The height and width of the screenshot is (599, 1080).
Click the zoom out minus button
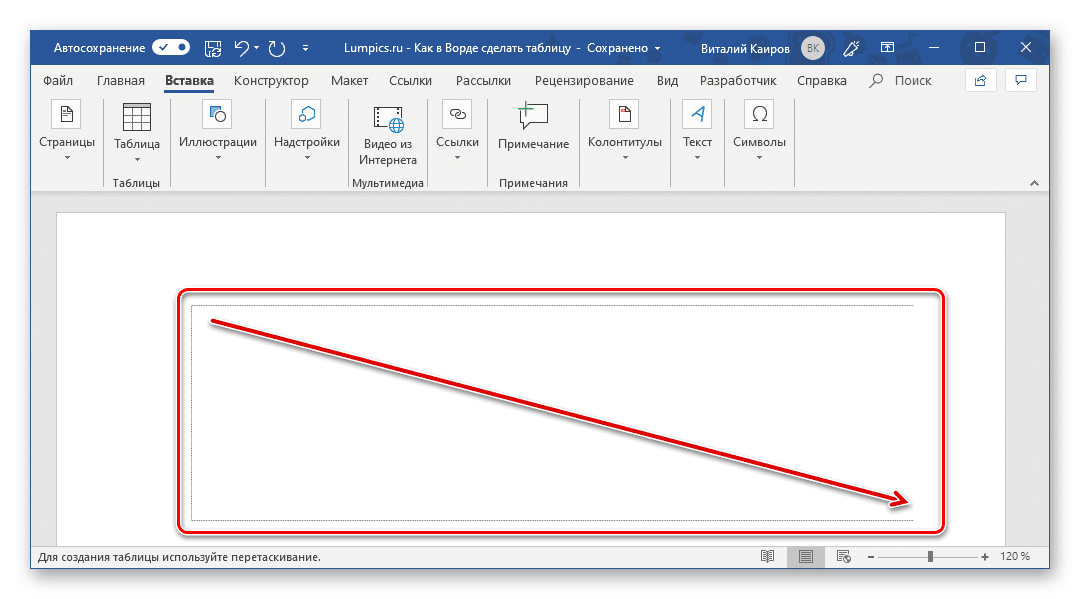[871, 557]
